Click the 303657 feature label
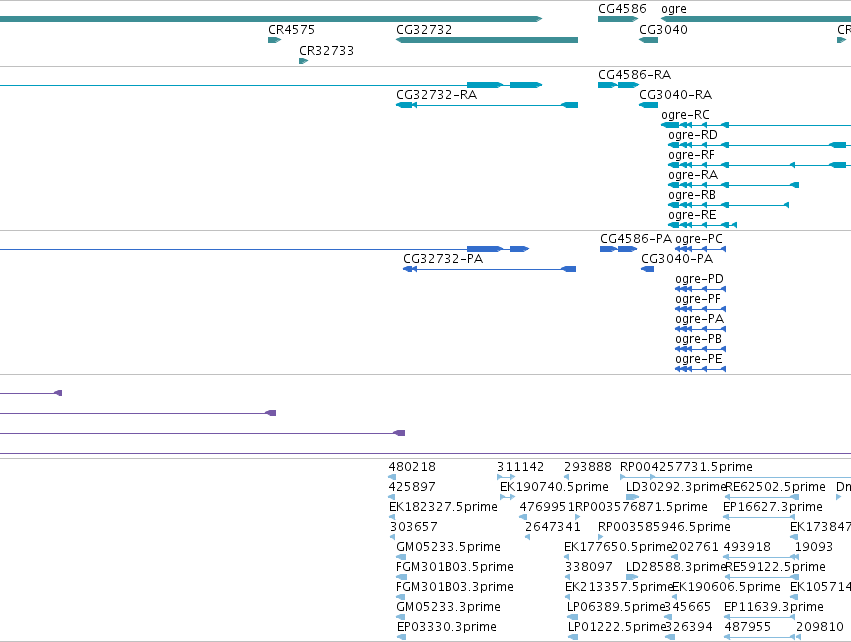 click(414, 527)
